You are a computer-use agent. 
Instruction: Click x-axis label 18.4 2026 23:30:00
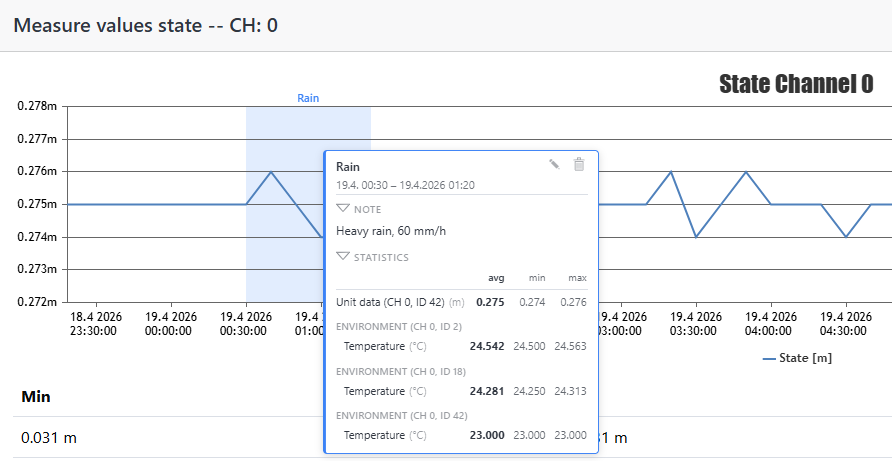tap(96, 323)
